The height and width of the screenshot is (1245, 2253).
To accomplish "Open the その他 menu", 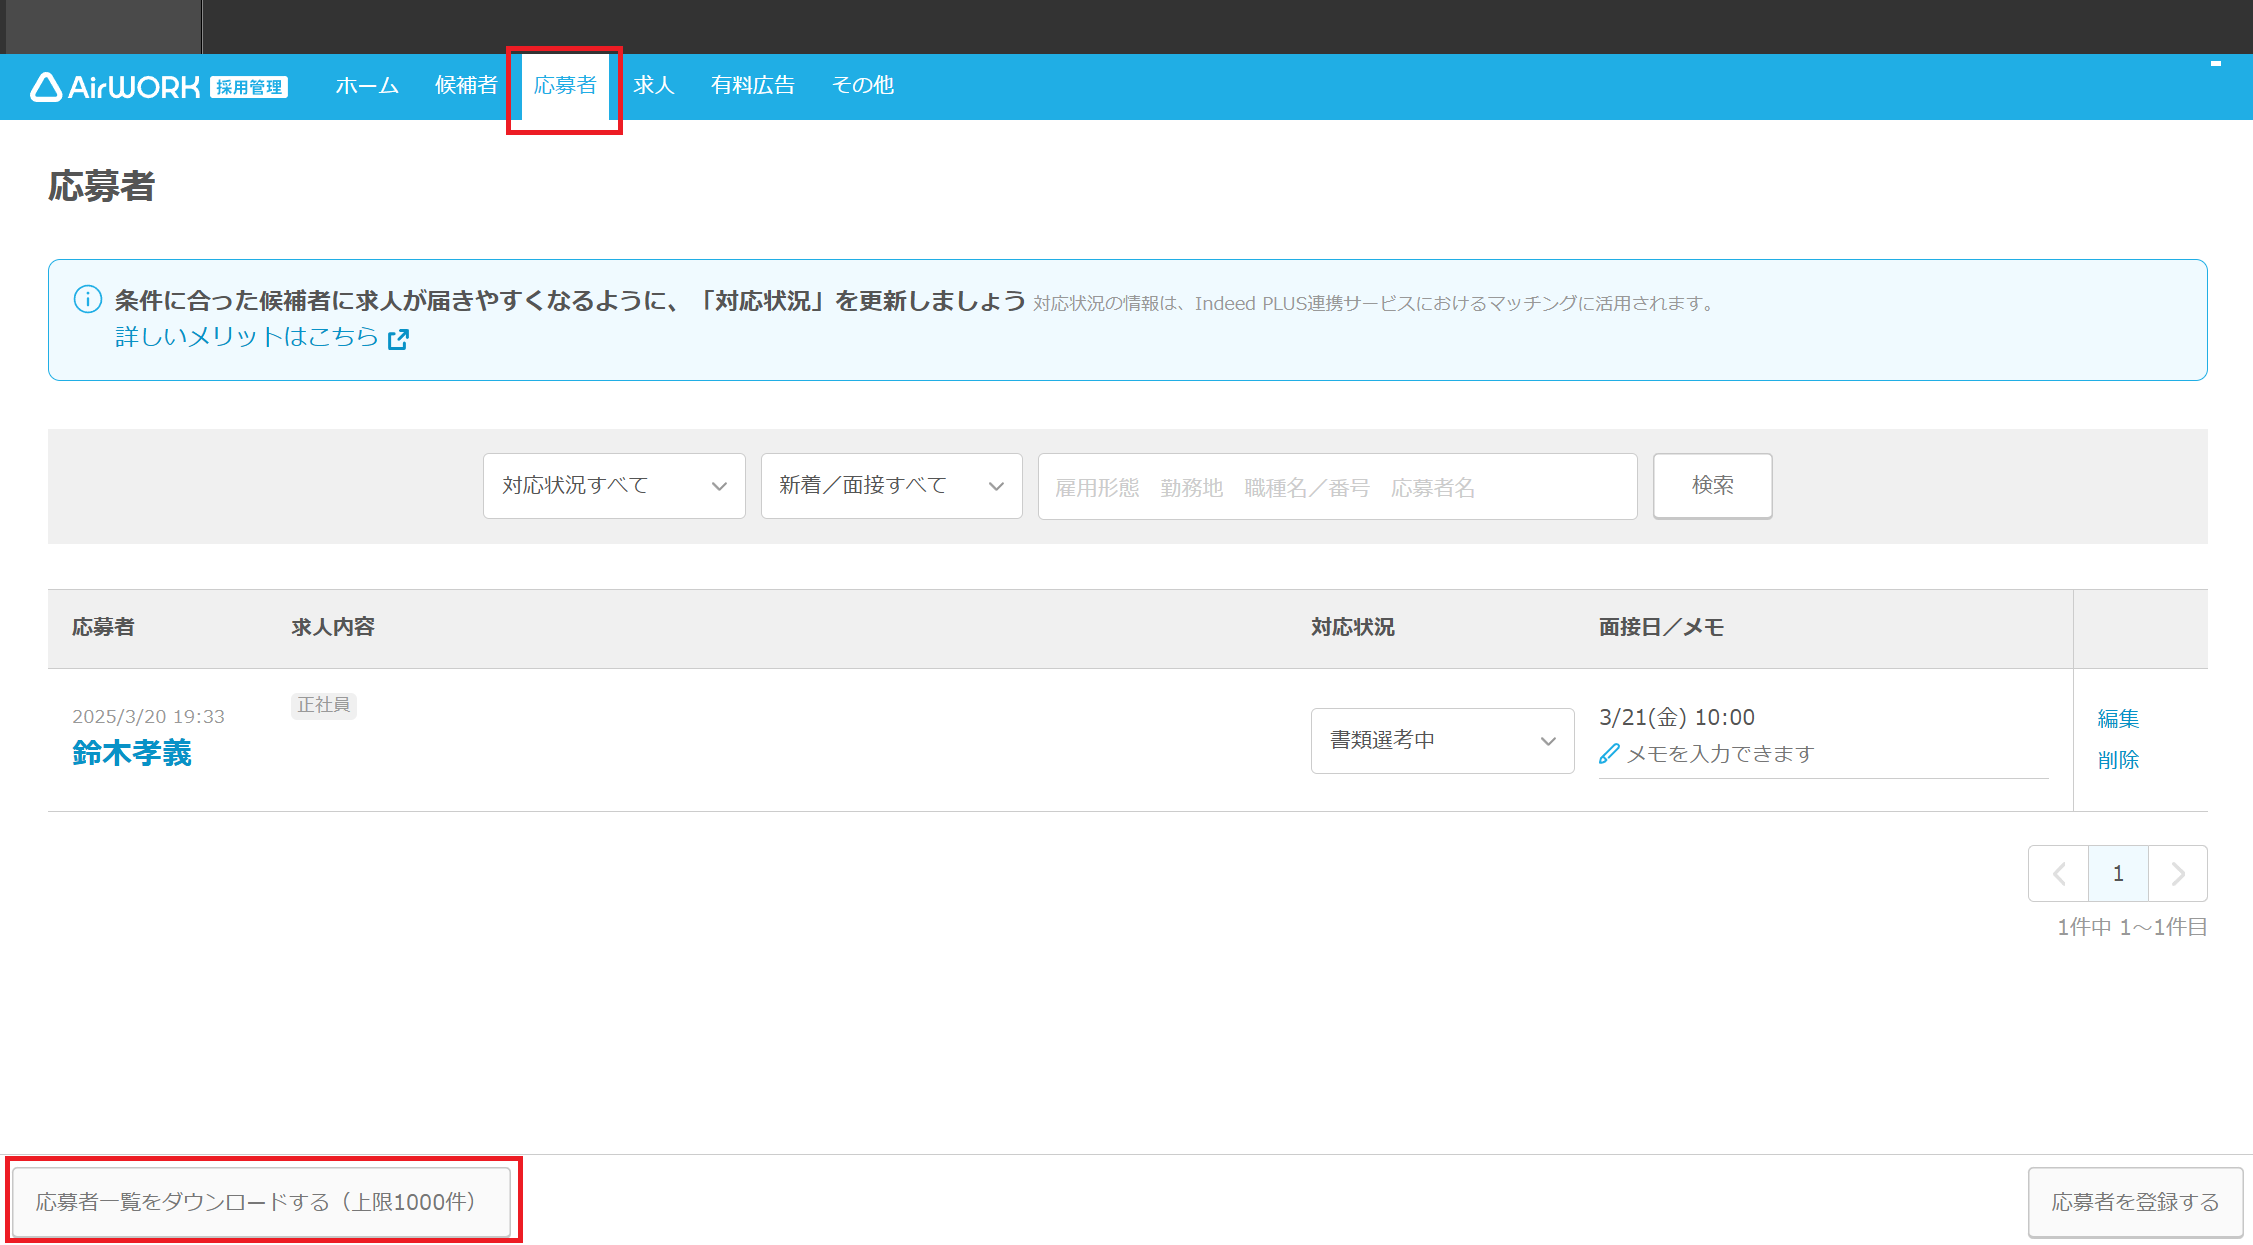I will click(x=863, y=86).
